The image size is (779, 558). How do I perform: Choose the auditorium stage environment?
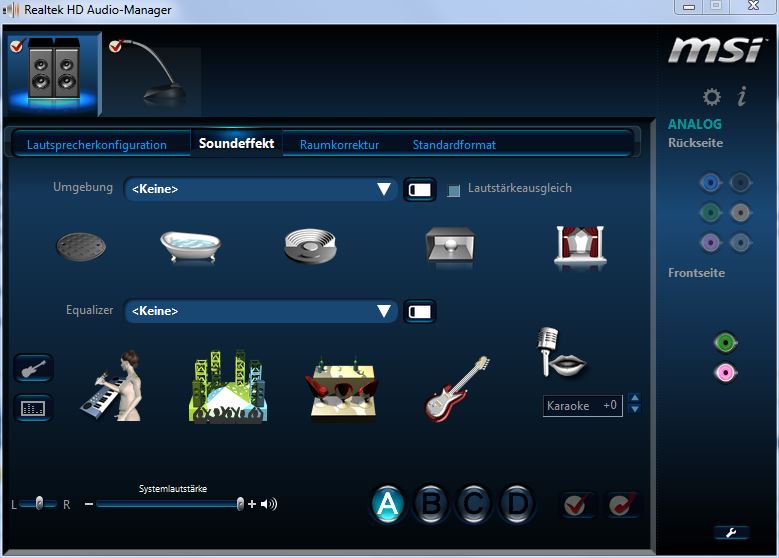point(580,245)
